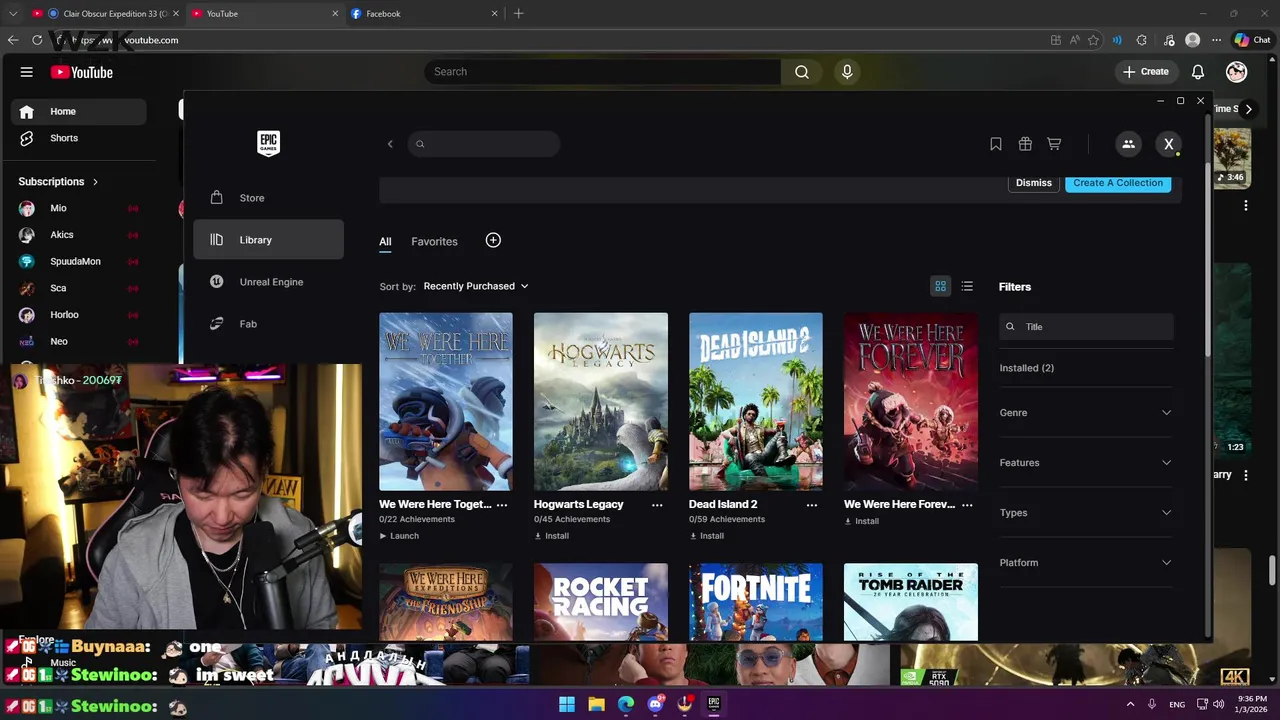The height and width of the screenshot is (720, 1280).
Task: Expand the Genre filter
Action: [x=1085, y=413]
